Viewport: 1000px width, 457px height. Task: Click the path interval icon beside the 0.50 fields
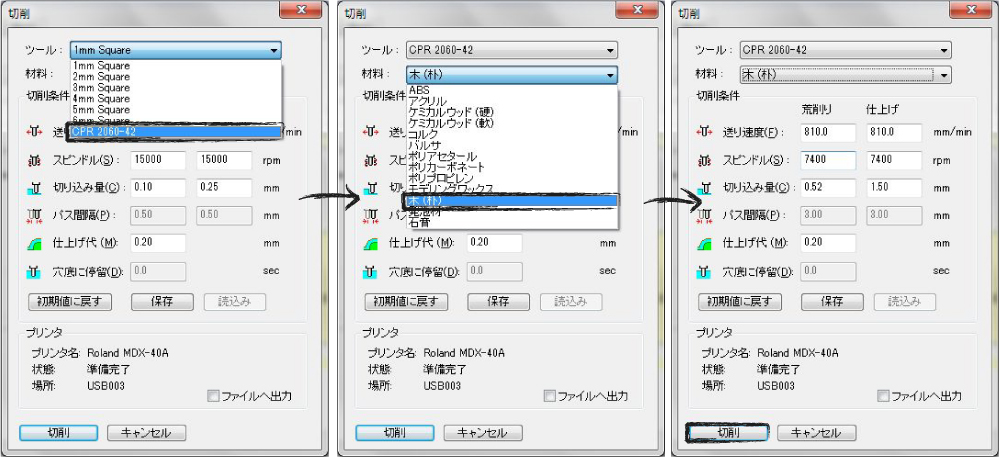pos(35,215)
